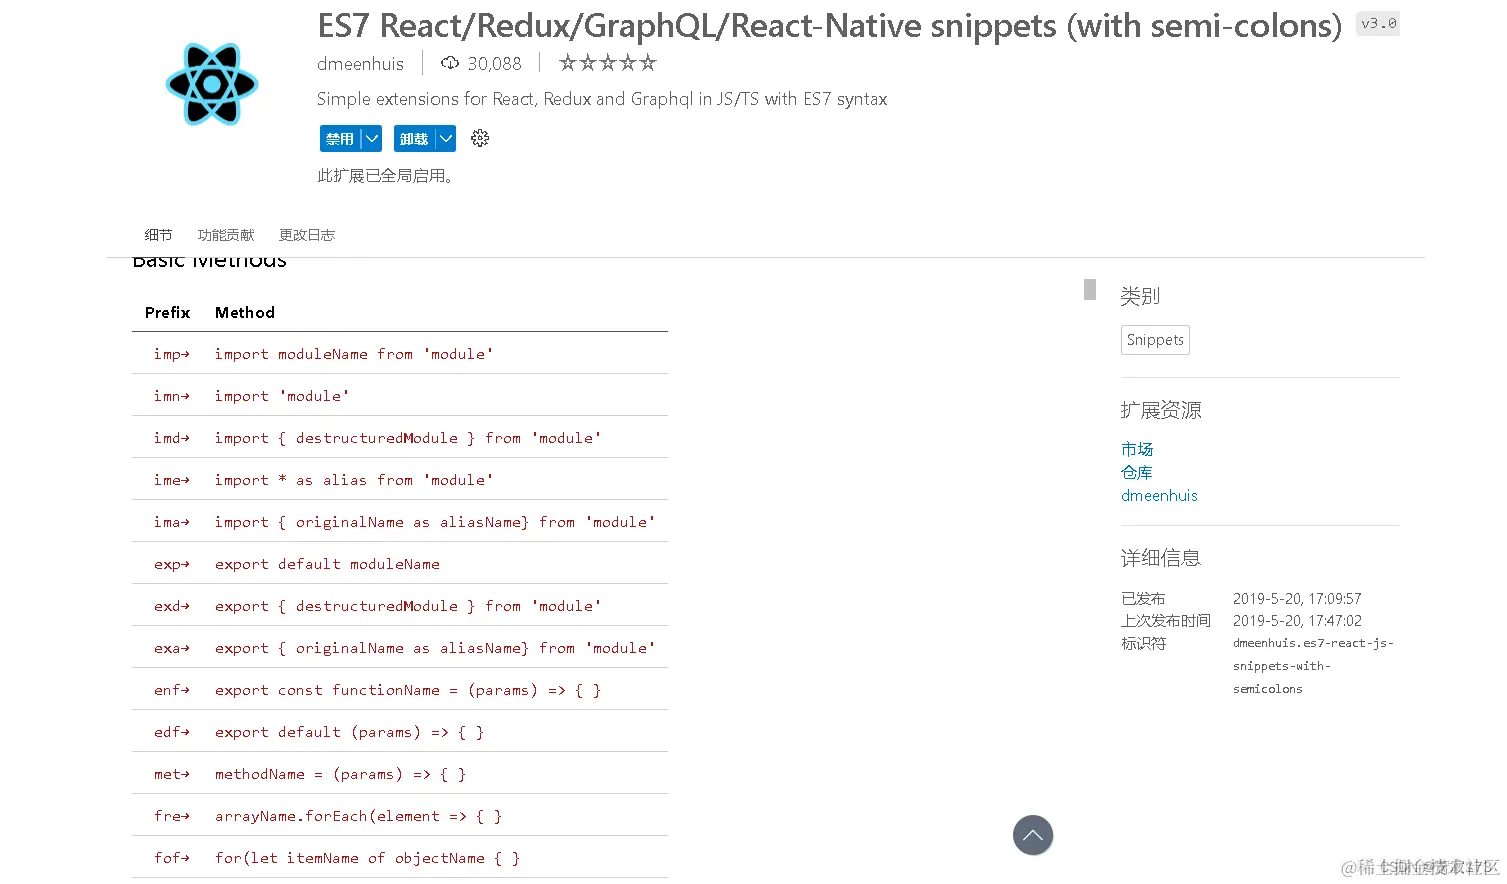Click the exd→ prefix cell

click(x=172, y=606)
